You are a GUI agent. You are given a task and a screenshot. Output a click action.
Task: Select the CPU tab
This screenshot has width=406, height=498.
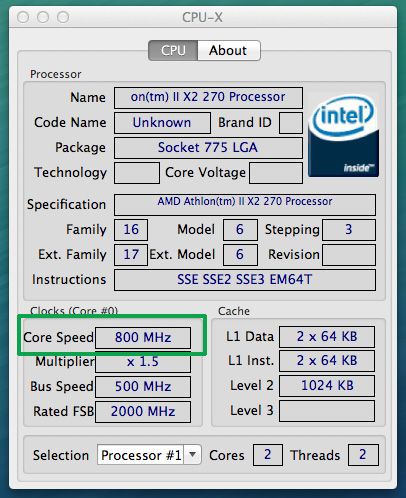click(173, 51)
